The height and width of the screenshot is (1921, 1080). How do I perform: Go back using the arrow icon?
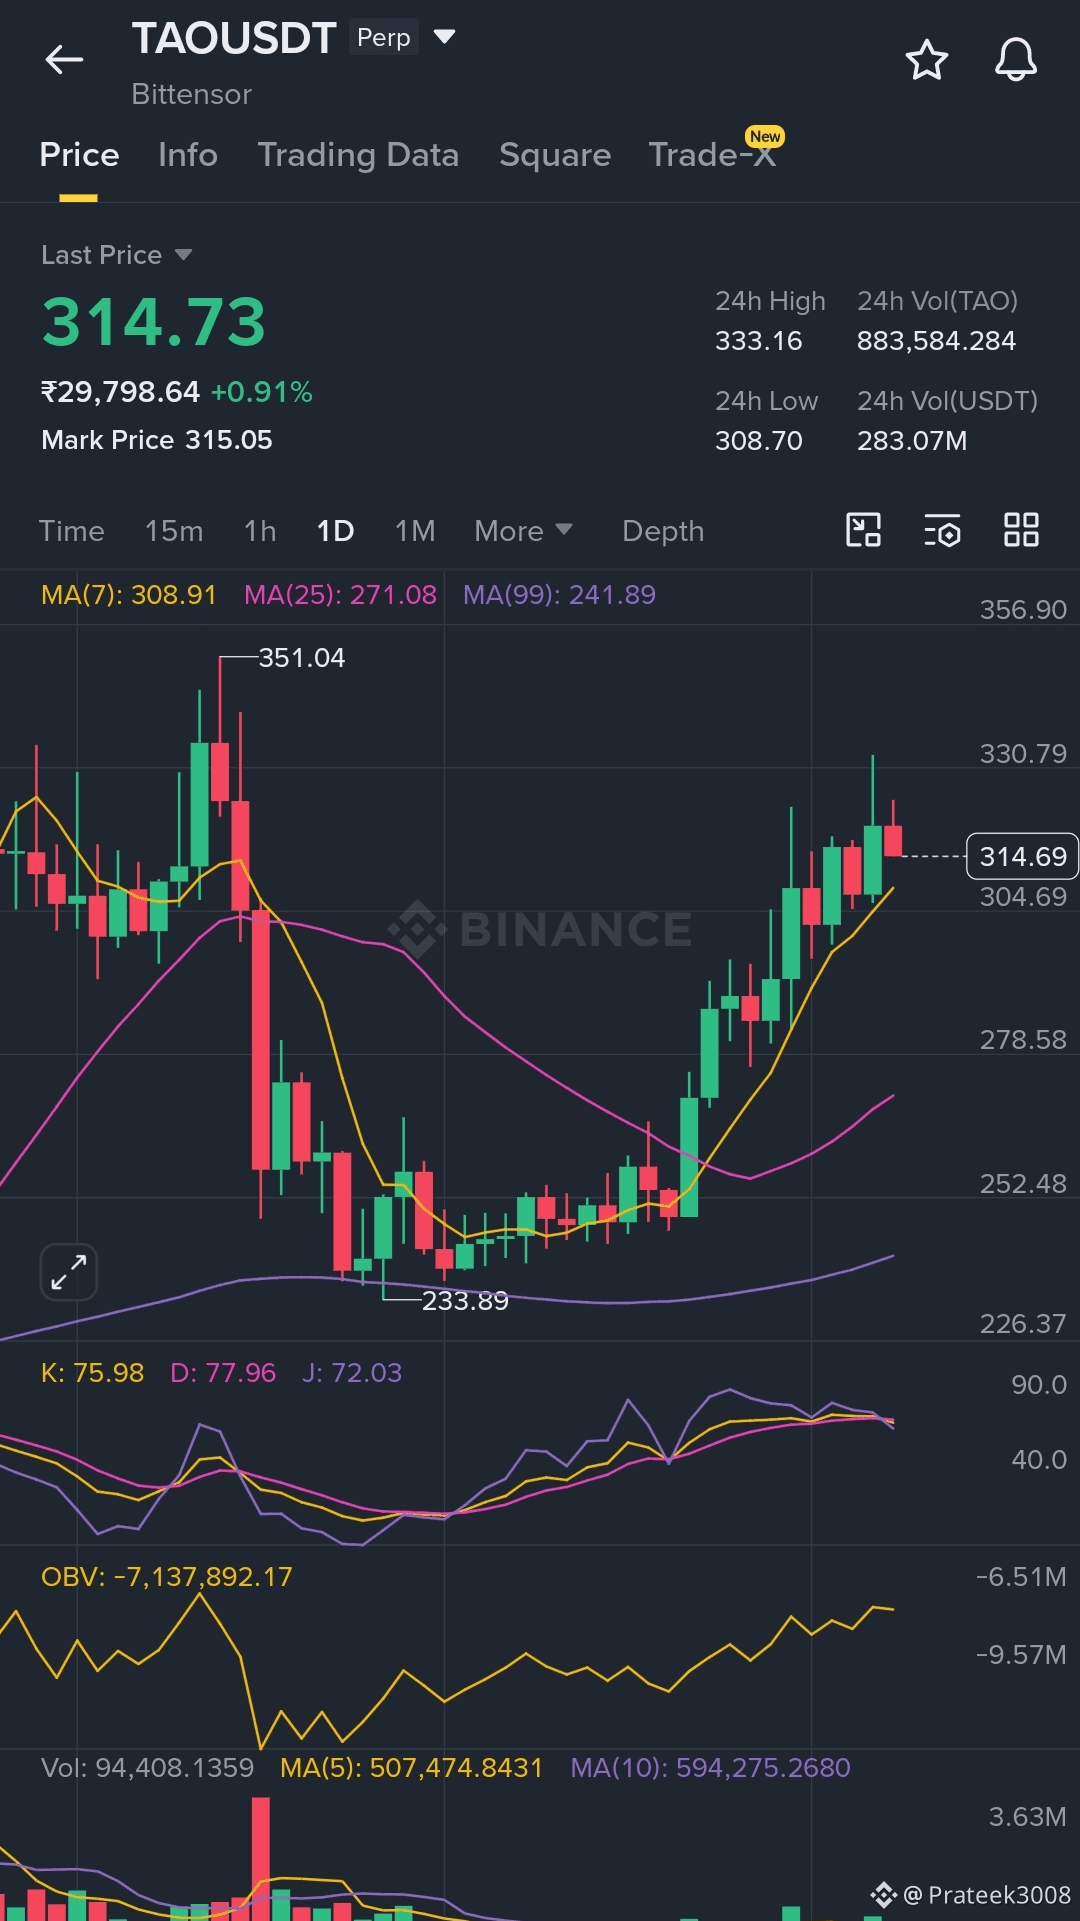[x=64, y=60]
